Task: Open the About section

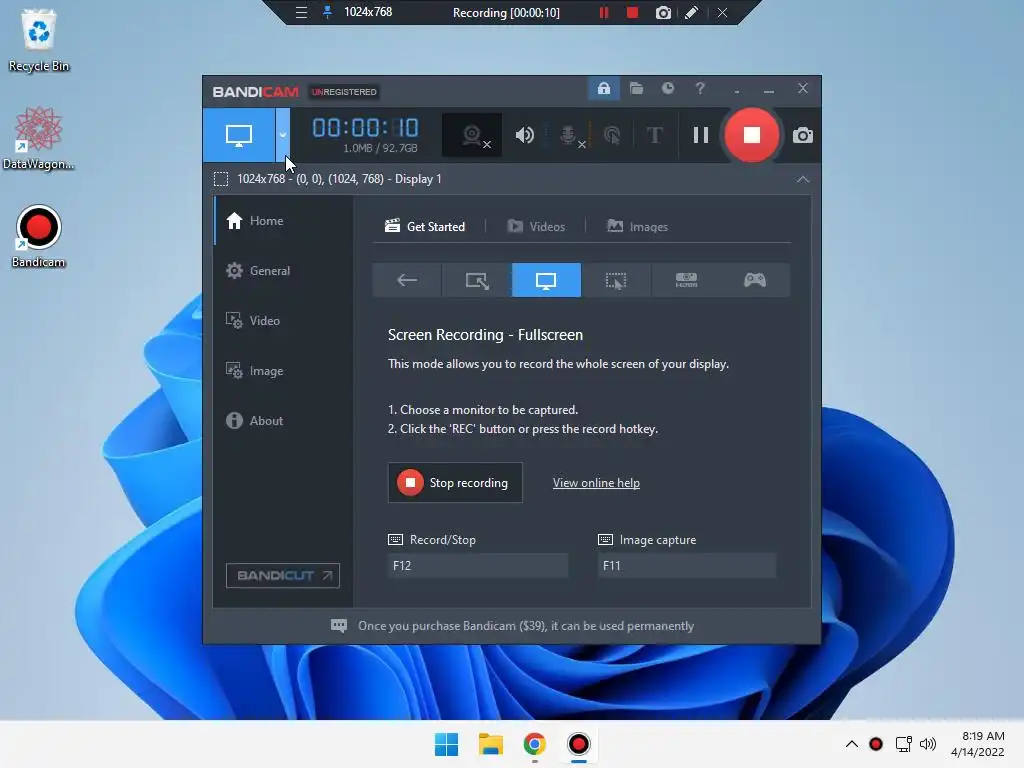Action: pos(283,421)
